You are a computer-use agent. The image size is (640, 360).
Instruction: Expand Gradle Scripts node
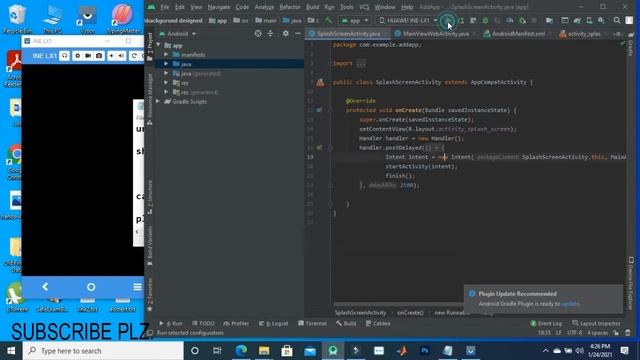coord(158,102)
